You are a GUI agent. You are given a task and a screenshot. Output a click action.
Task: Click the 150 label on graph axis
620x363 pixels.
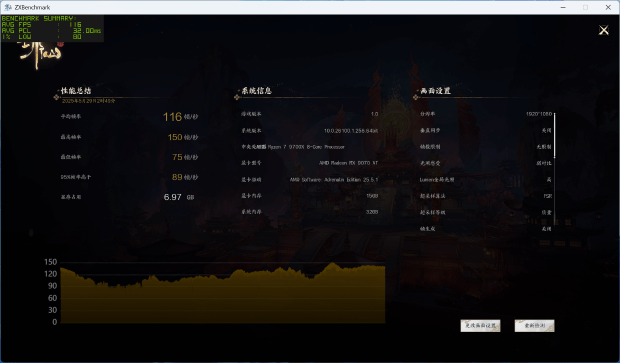point(51,262)
